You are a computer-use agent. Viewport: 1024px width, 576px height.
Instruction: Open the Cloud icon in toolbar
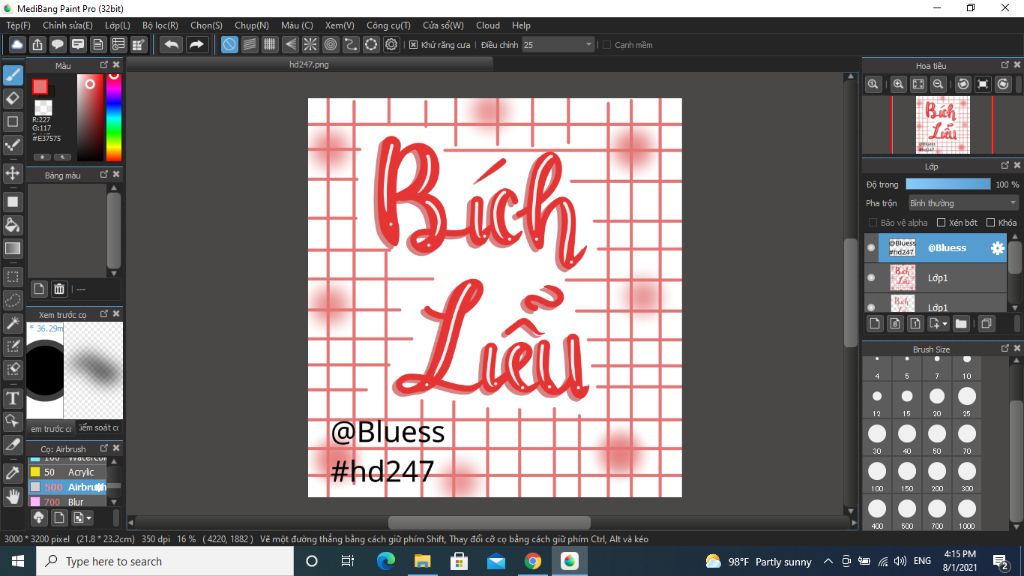pyautogui.click(x=16, y=44)
